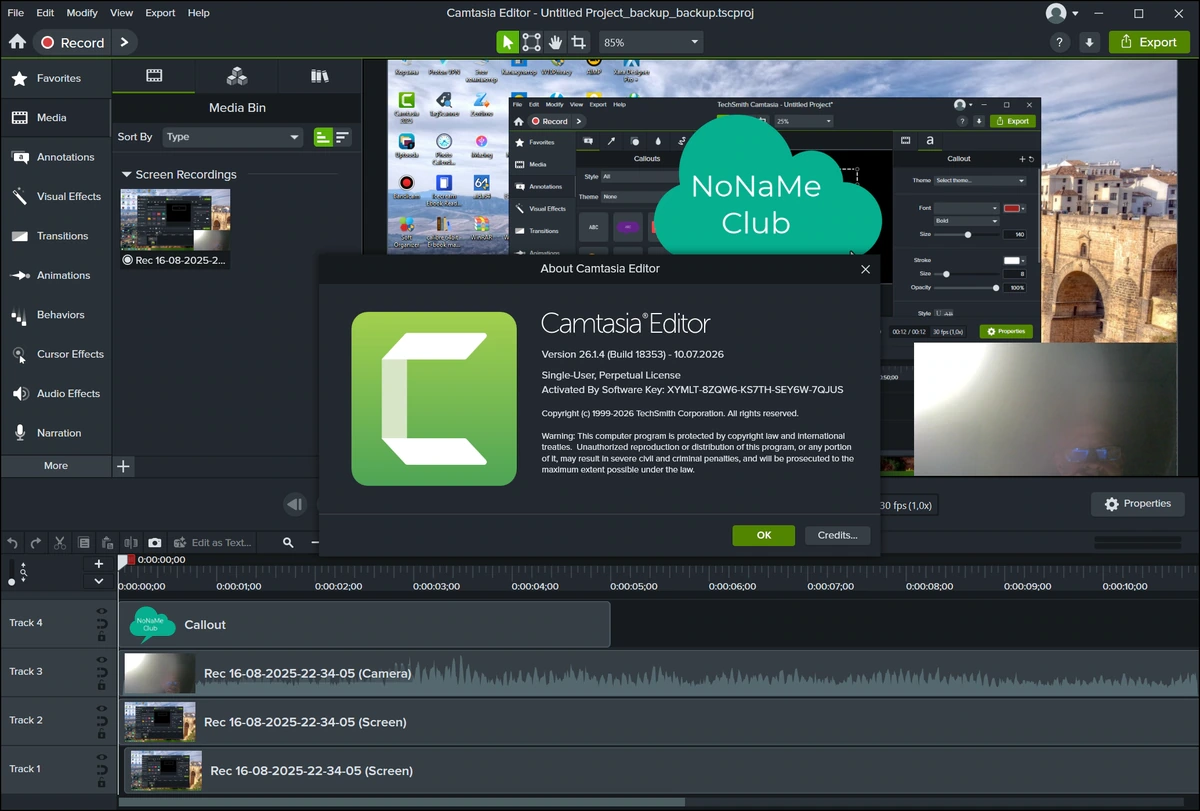The width and height of the screenshot is (1200, 811).
Task: Open the Animations panel
Action: (56, 275)
